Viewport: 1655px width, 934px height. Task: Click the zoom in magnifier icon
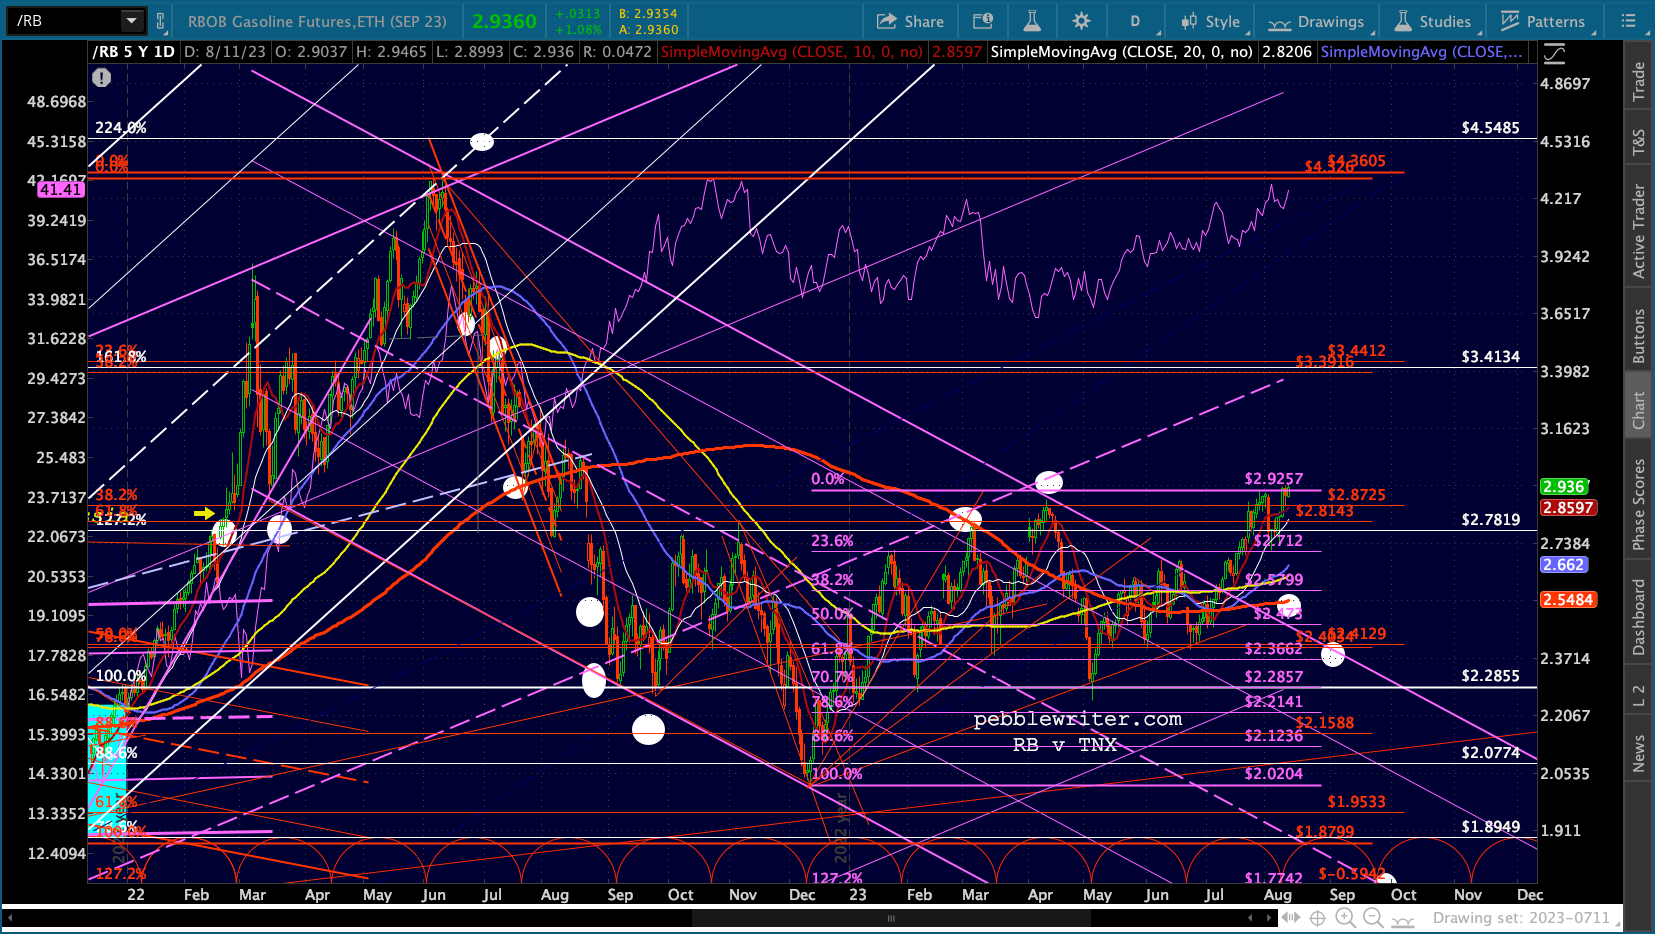tap(1345, 918)
